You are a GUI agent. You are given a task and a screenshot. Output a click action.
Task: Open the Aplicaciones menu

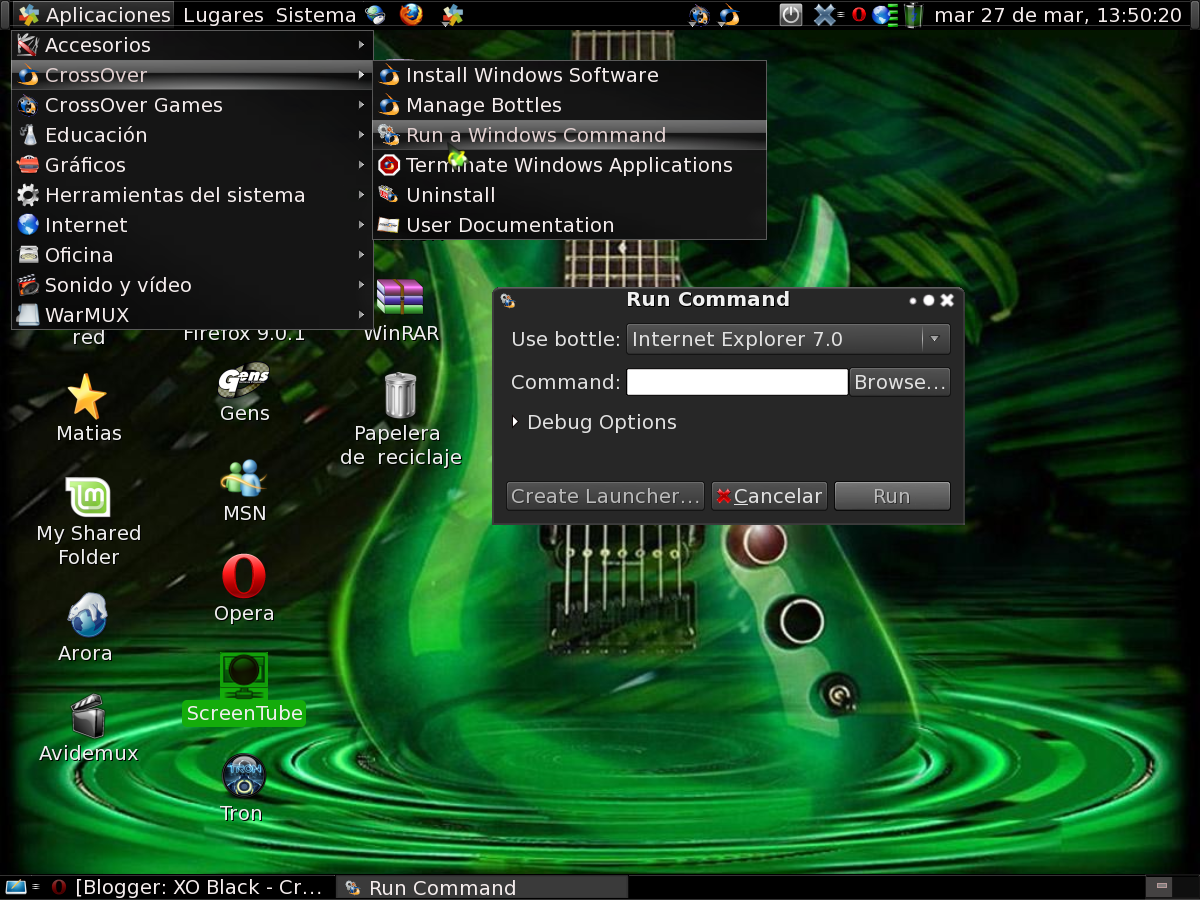tap(94, 15)
